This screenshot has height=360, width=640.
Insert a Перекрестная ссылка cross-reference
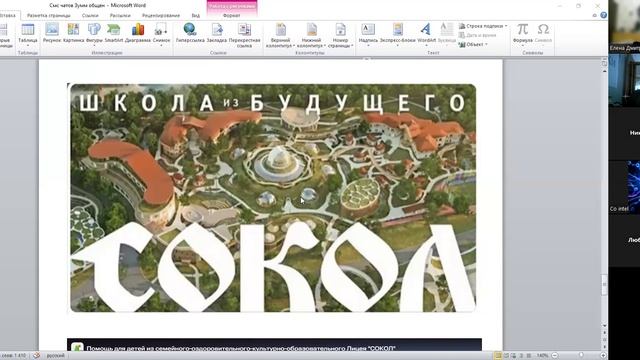tap(244, 35)
